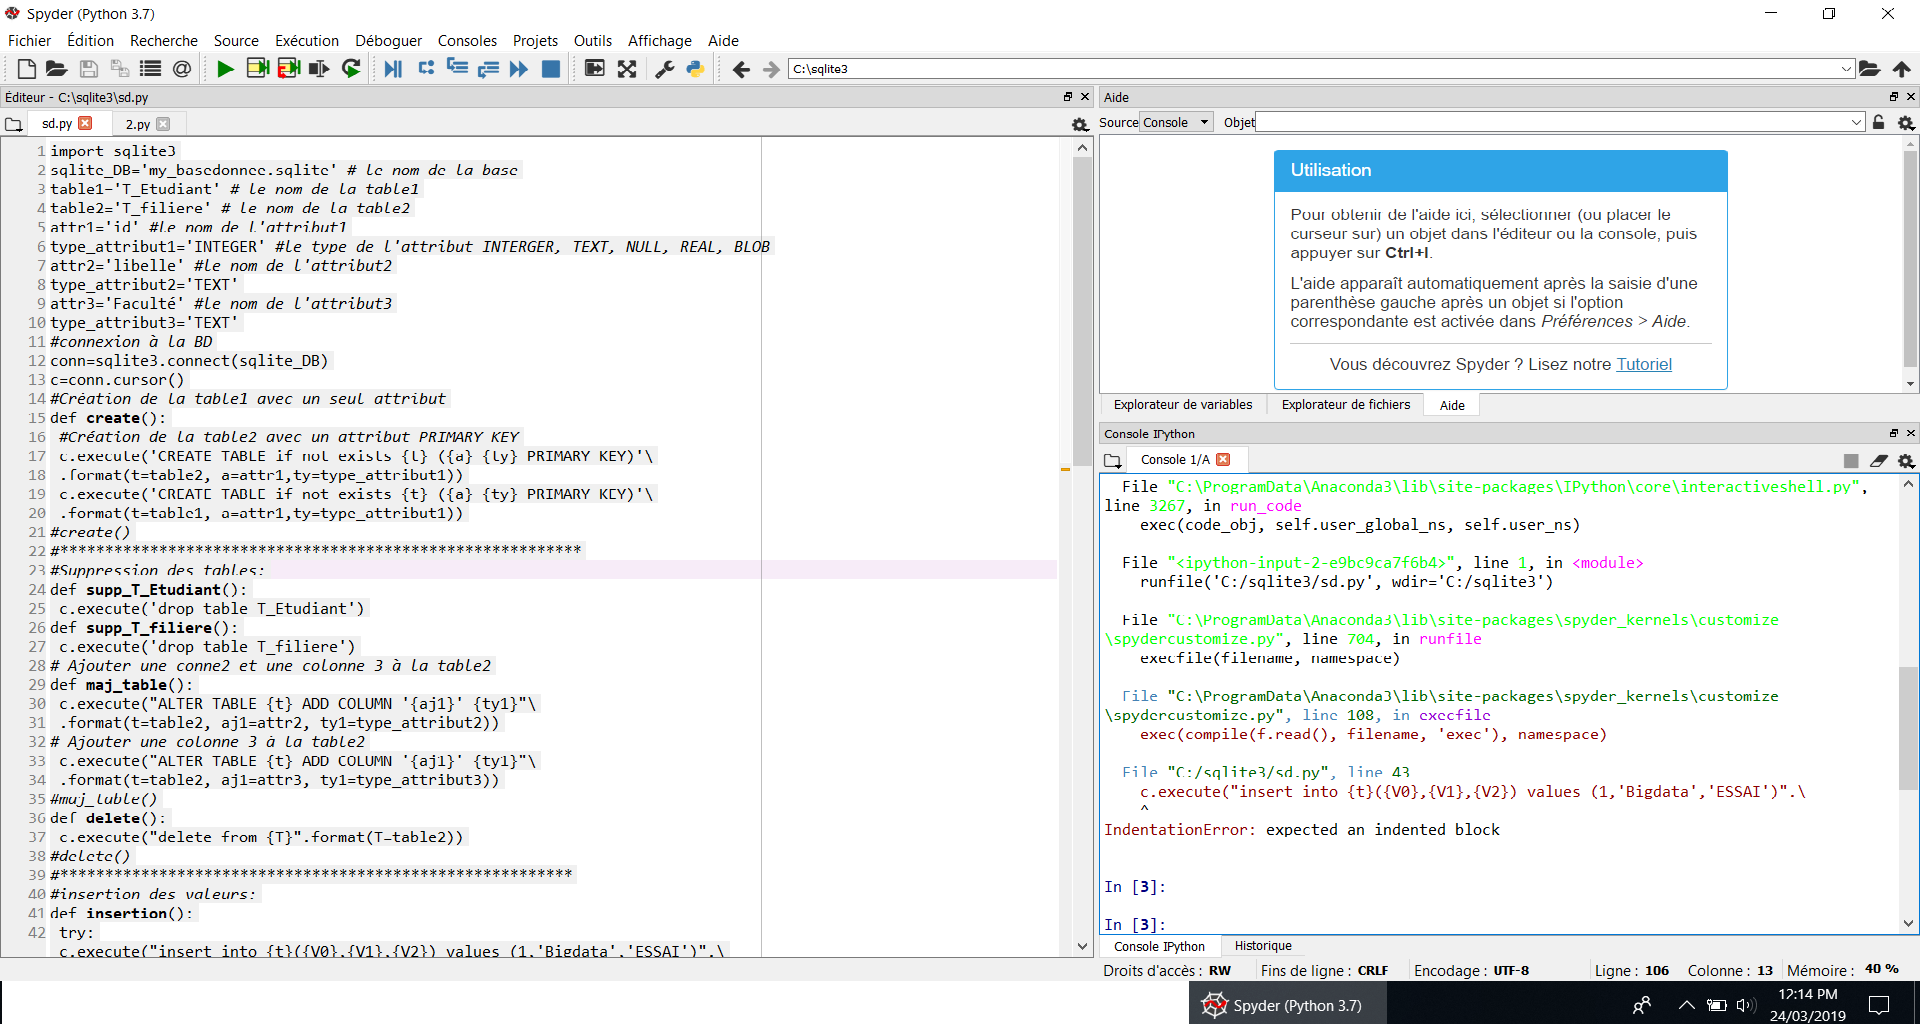The width and height of the screenshot is (1920, 1024).
Task: Open a file with the folder icon
Action: [x=57, y=69]
